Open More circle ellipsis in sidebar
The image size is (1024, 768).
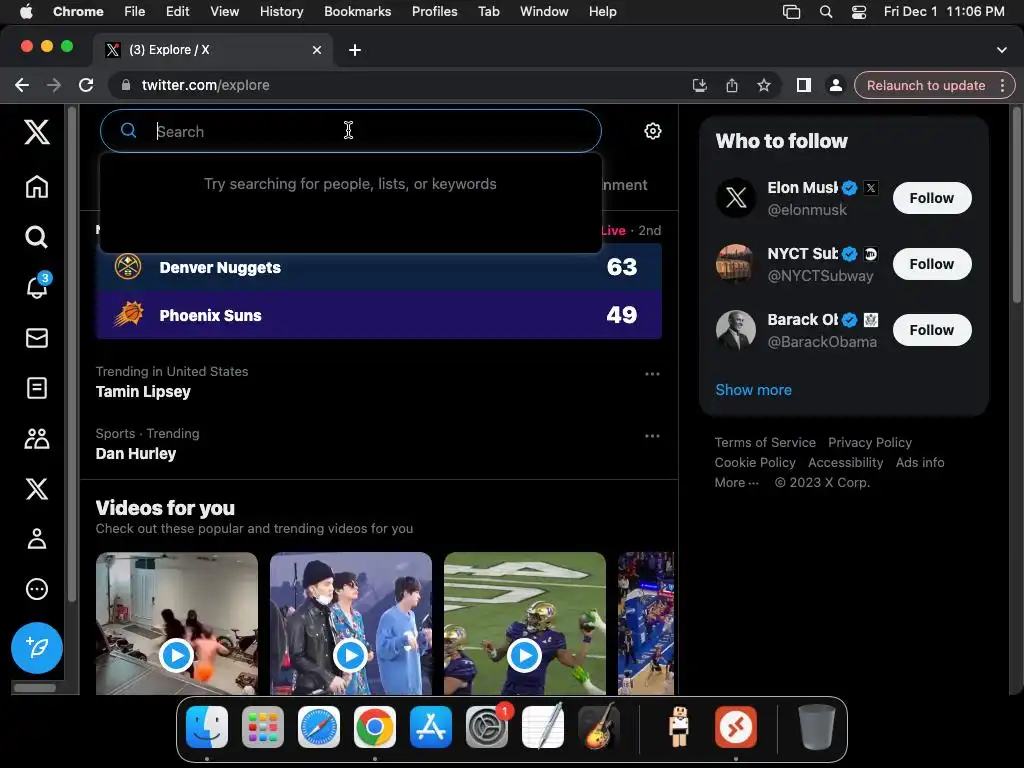point(37,589)
